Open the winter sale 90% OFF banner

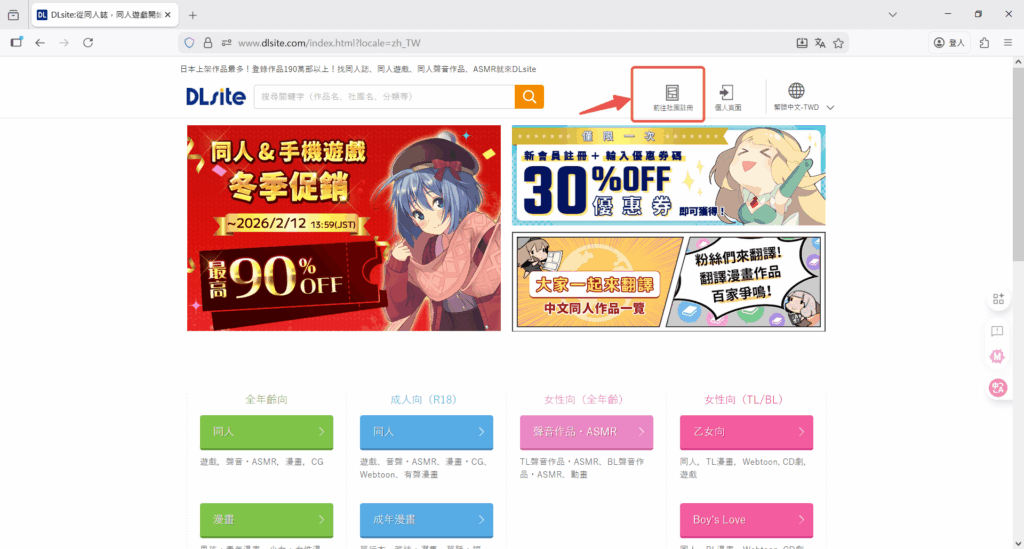click(x=343, y=228)
